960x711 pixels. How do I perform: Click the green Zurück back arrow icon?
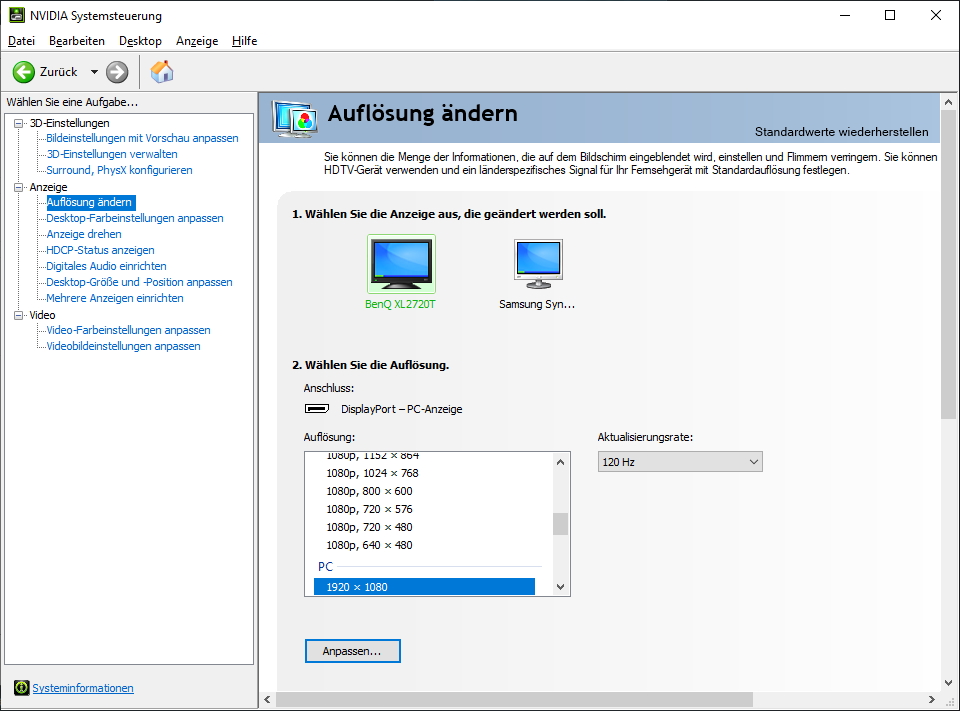[x=24, y=72]
